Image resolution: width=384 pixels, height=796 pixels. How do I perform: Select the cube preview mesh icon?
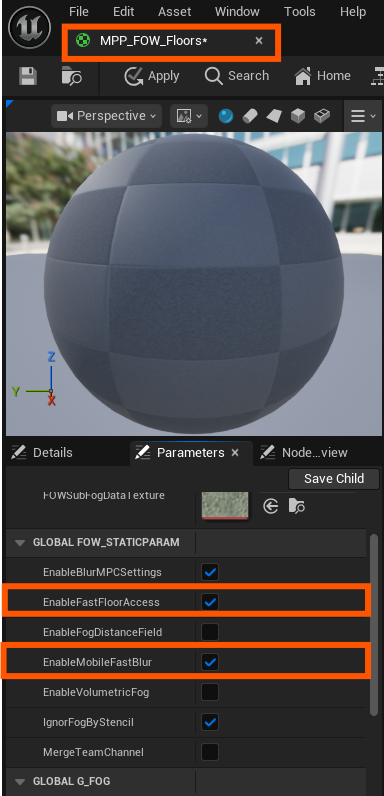point(298,116)
